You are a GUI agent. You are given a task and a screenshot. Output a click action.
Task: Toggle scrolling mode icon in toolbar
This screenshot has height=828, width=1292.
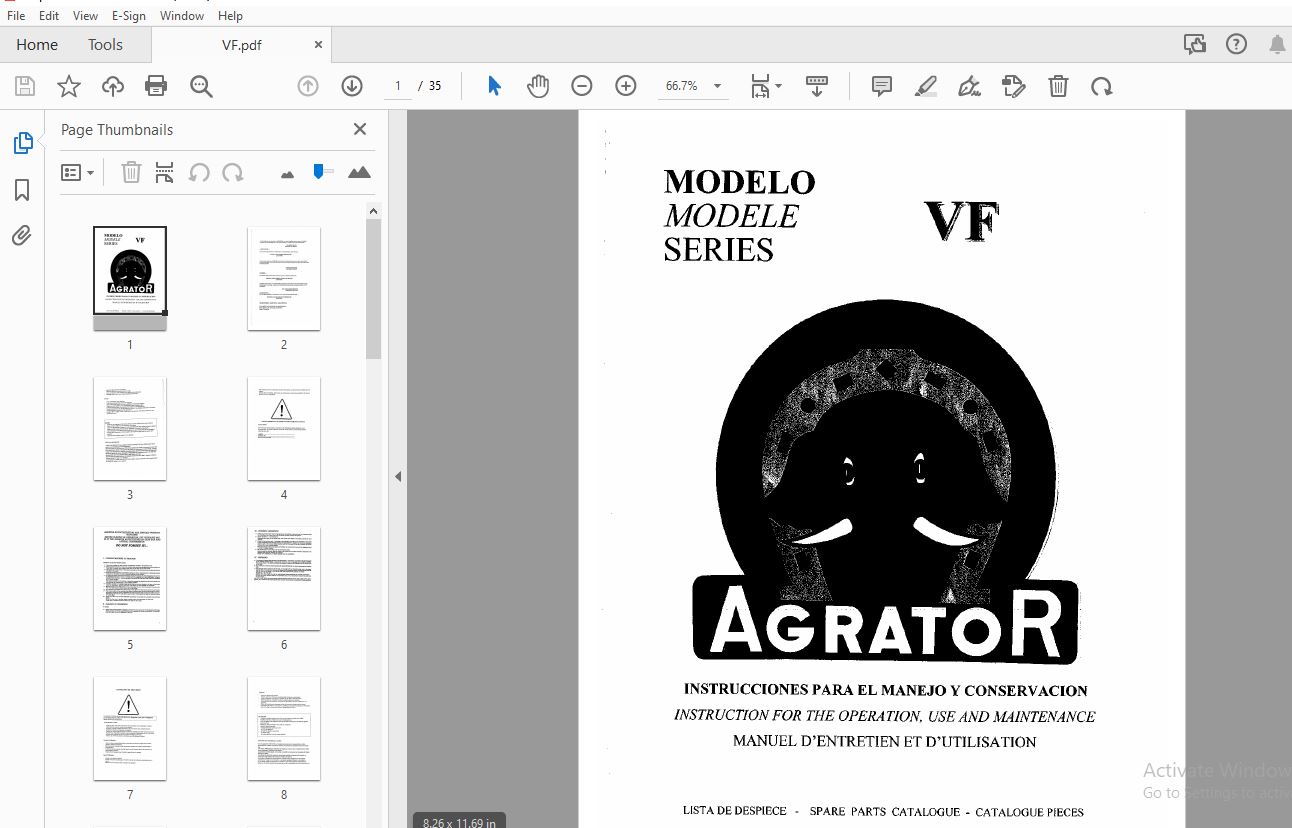817,86
